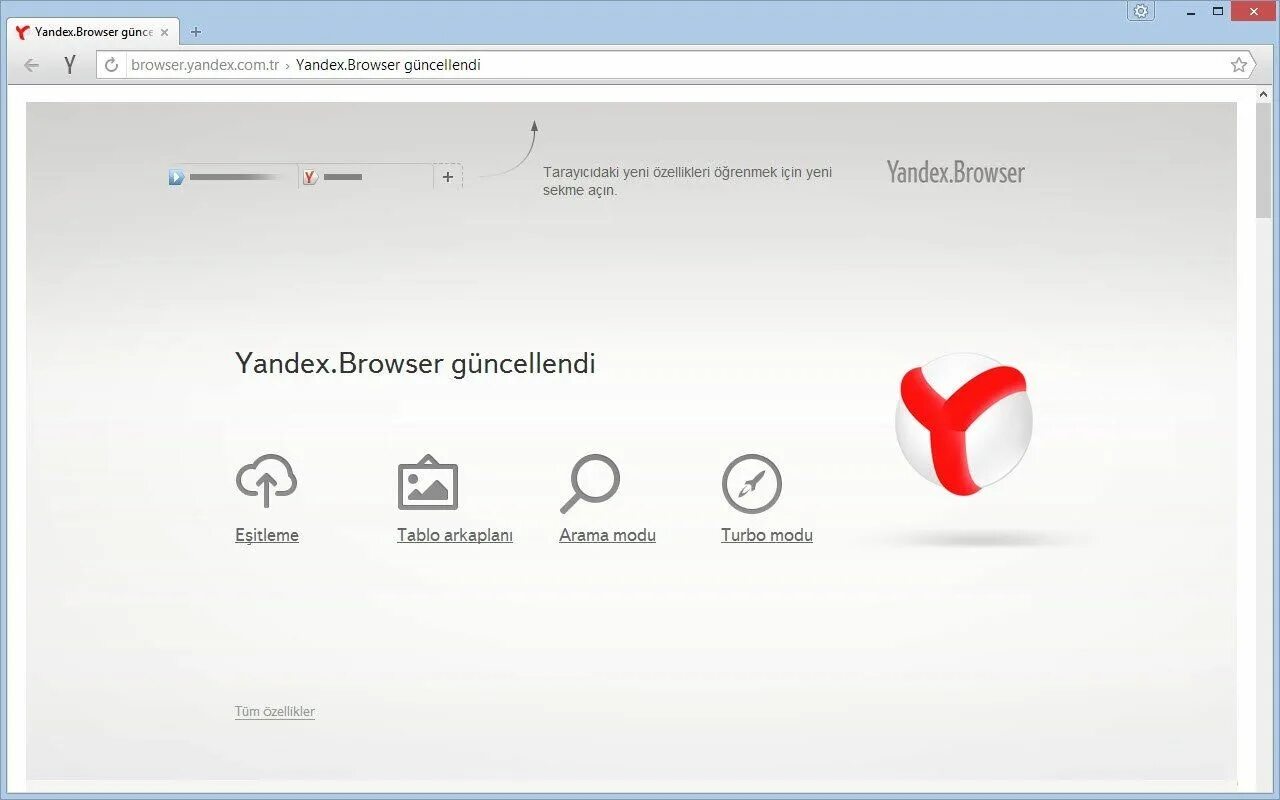Click the blue play tab icon in illustration

tap(177, 177)
